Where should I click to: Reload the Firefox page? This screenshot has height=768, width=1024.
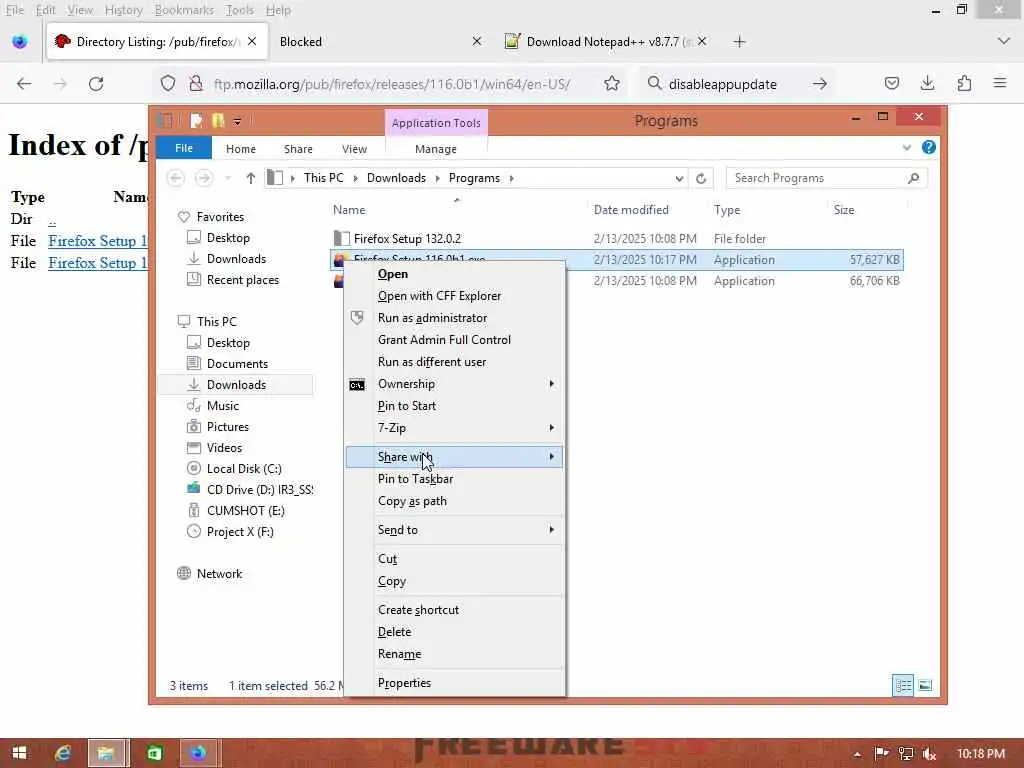tap(96, 84)
